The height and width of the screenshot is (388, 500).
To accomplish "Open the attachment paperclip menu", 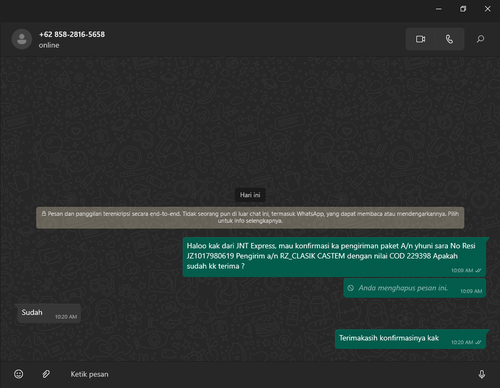I will pos(46,374).
